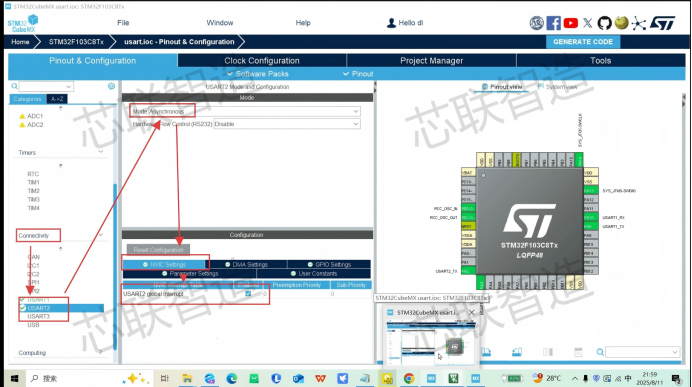Open the User Constants tab
Image resolution: width=692 pixels, height=387 pixels.
[313, 274]
